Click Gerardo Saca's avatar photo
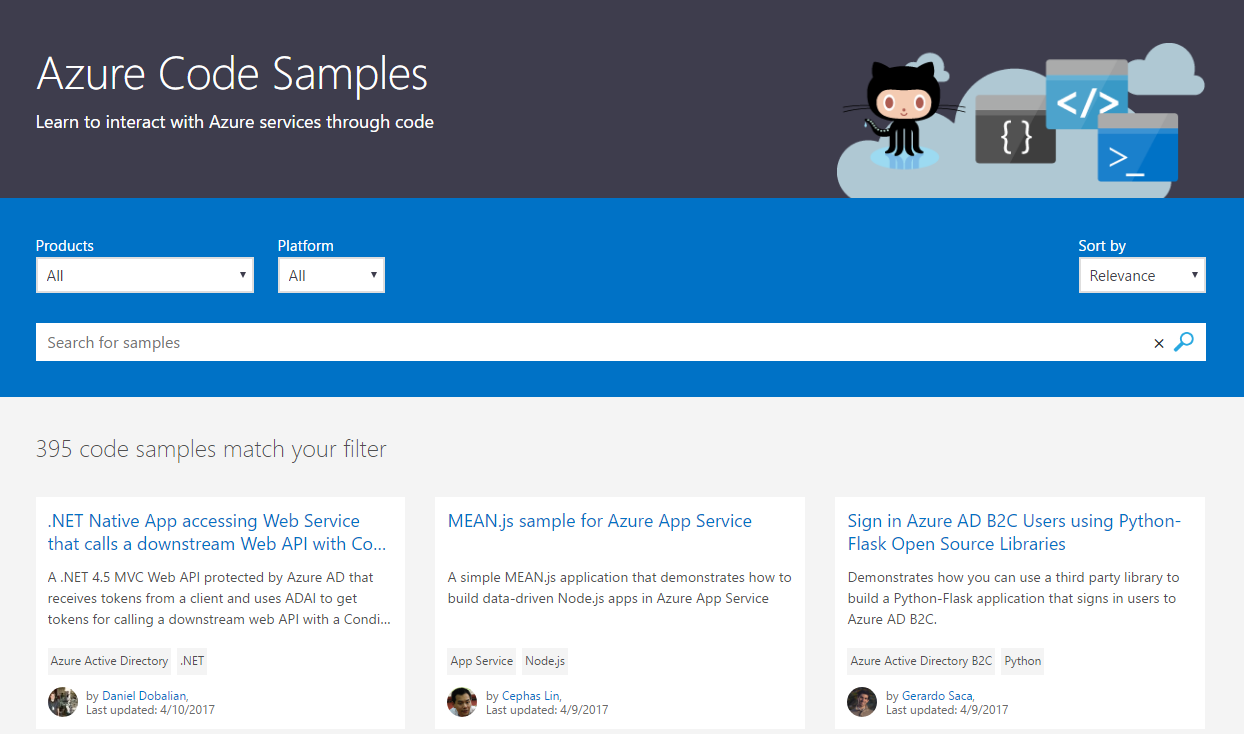The height and width of the screenshot is (734, 1244). (862, 702)
